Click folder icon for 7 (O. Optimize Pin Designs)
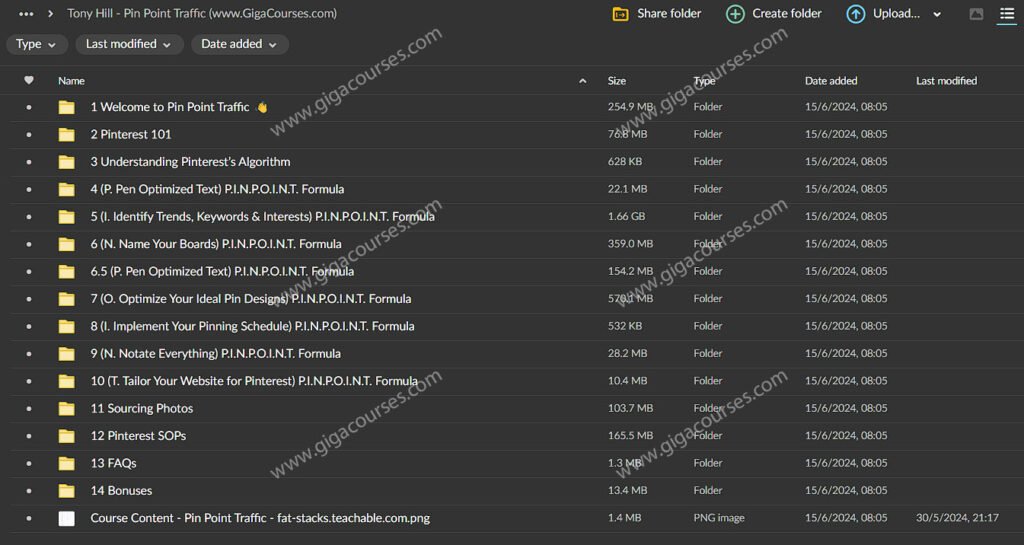The width and height of the screenshot is (1024, 545). (x=67, y=299)
